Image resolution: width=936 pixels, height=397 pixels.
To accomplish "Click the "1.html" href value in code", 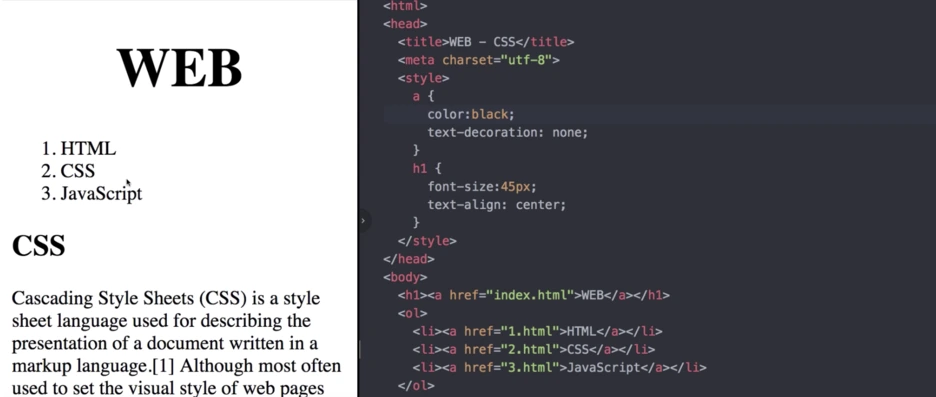I will coord(529,331).
